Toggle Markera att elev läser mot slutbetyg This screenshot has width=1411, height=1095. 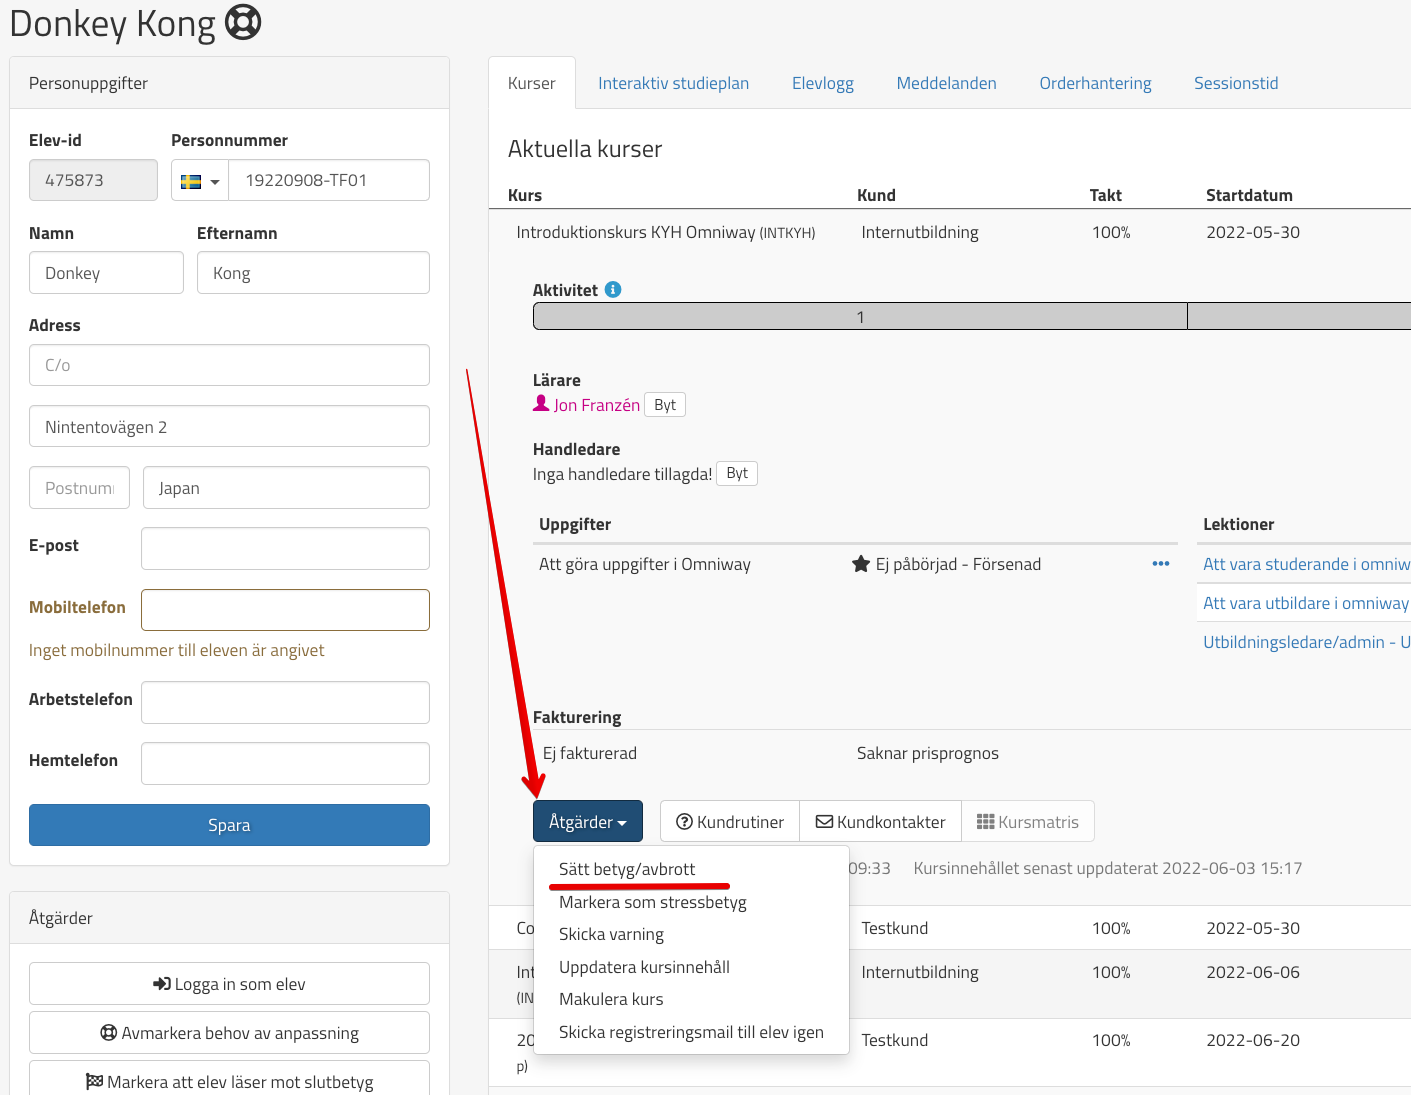(229, 1081)
